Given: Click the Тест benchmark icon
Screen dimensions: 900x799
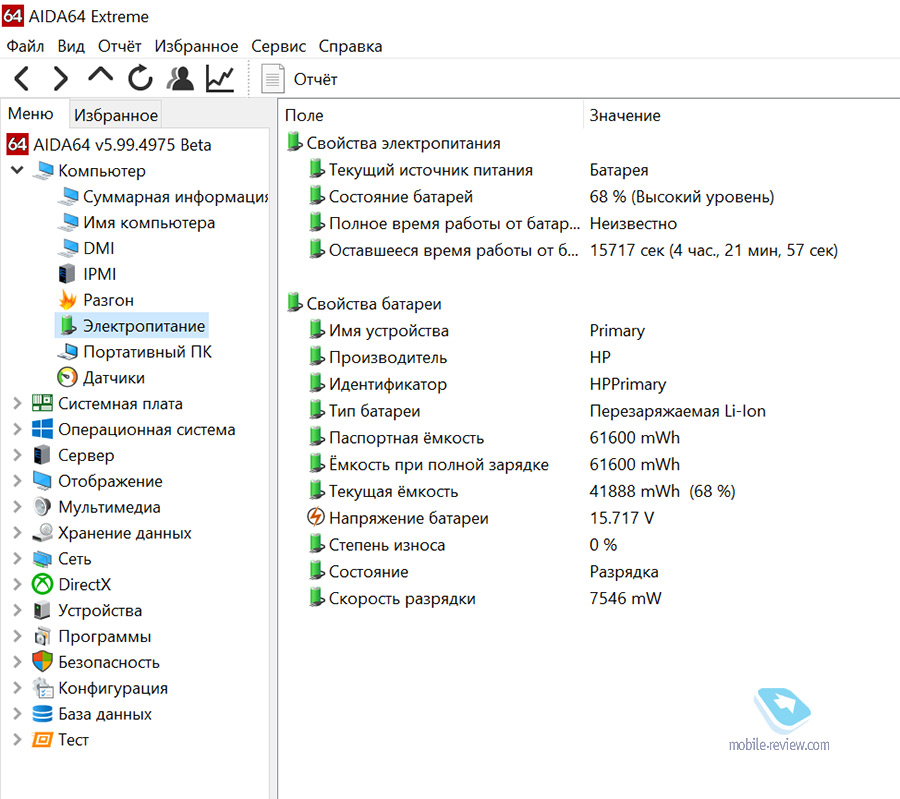Looking at the screenshot, I should tap(42, 739).
